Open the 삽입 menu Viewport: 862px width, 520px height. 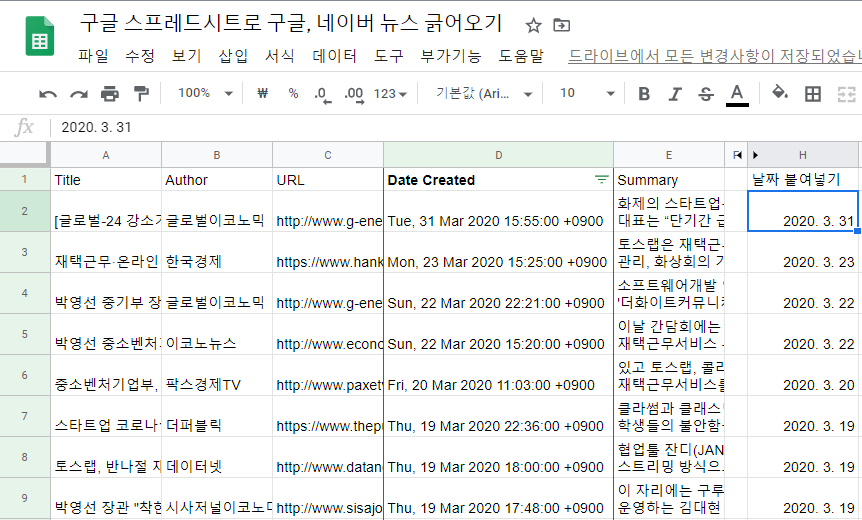[233, 56]
